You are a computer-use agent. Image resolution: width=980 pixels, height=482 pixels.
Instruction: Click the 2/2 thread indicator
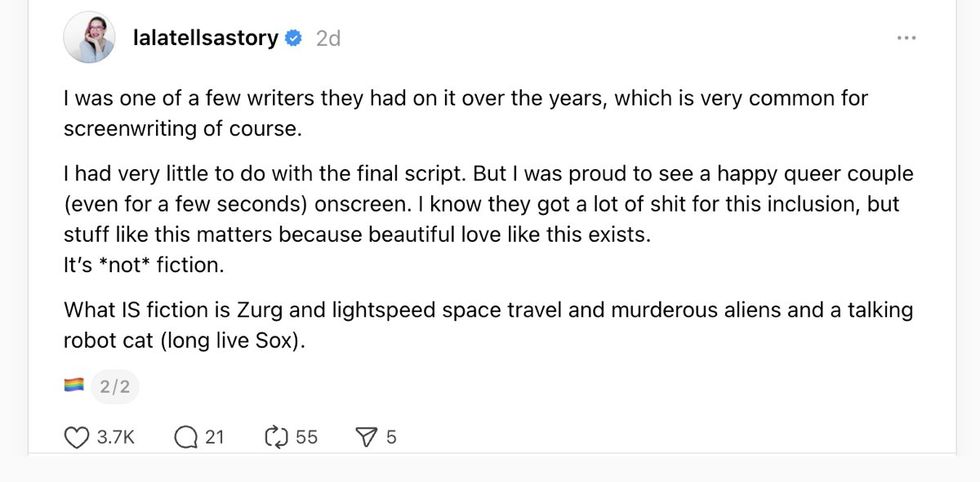tap(115, 385)
